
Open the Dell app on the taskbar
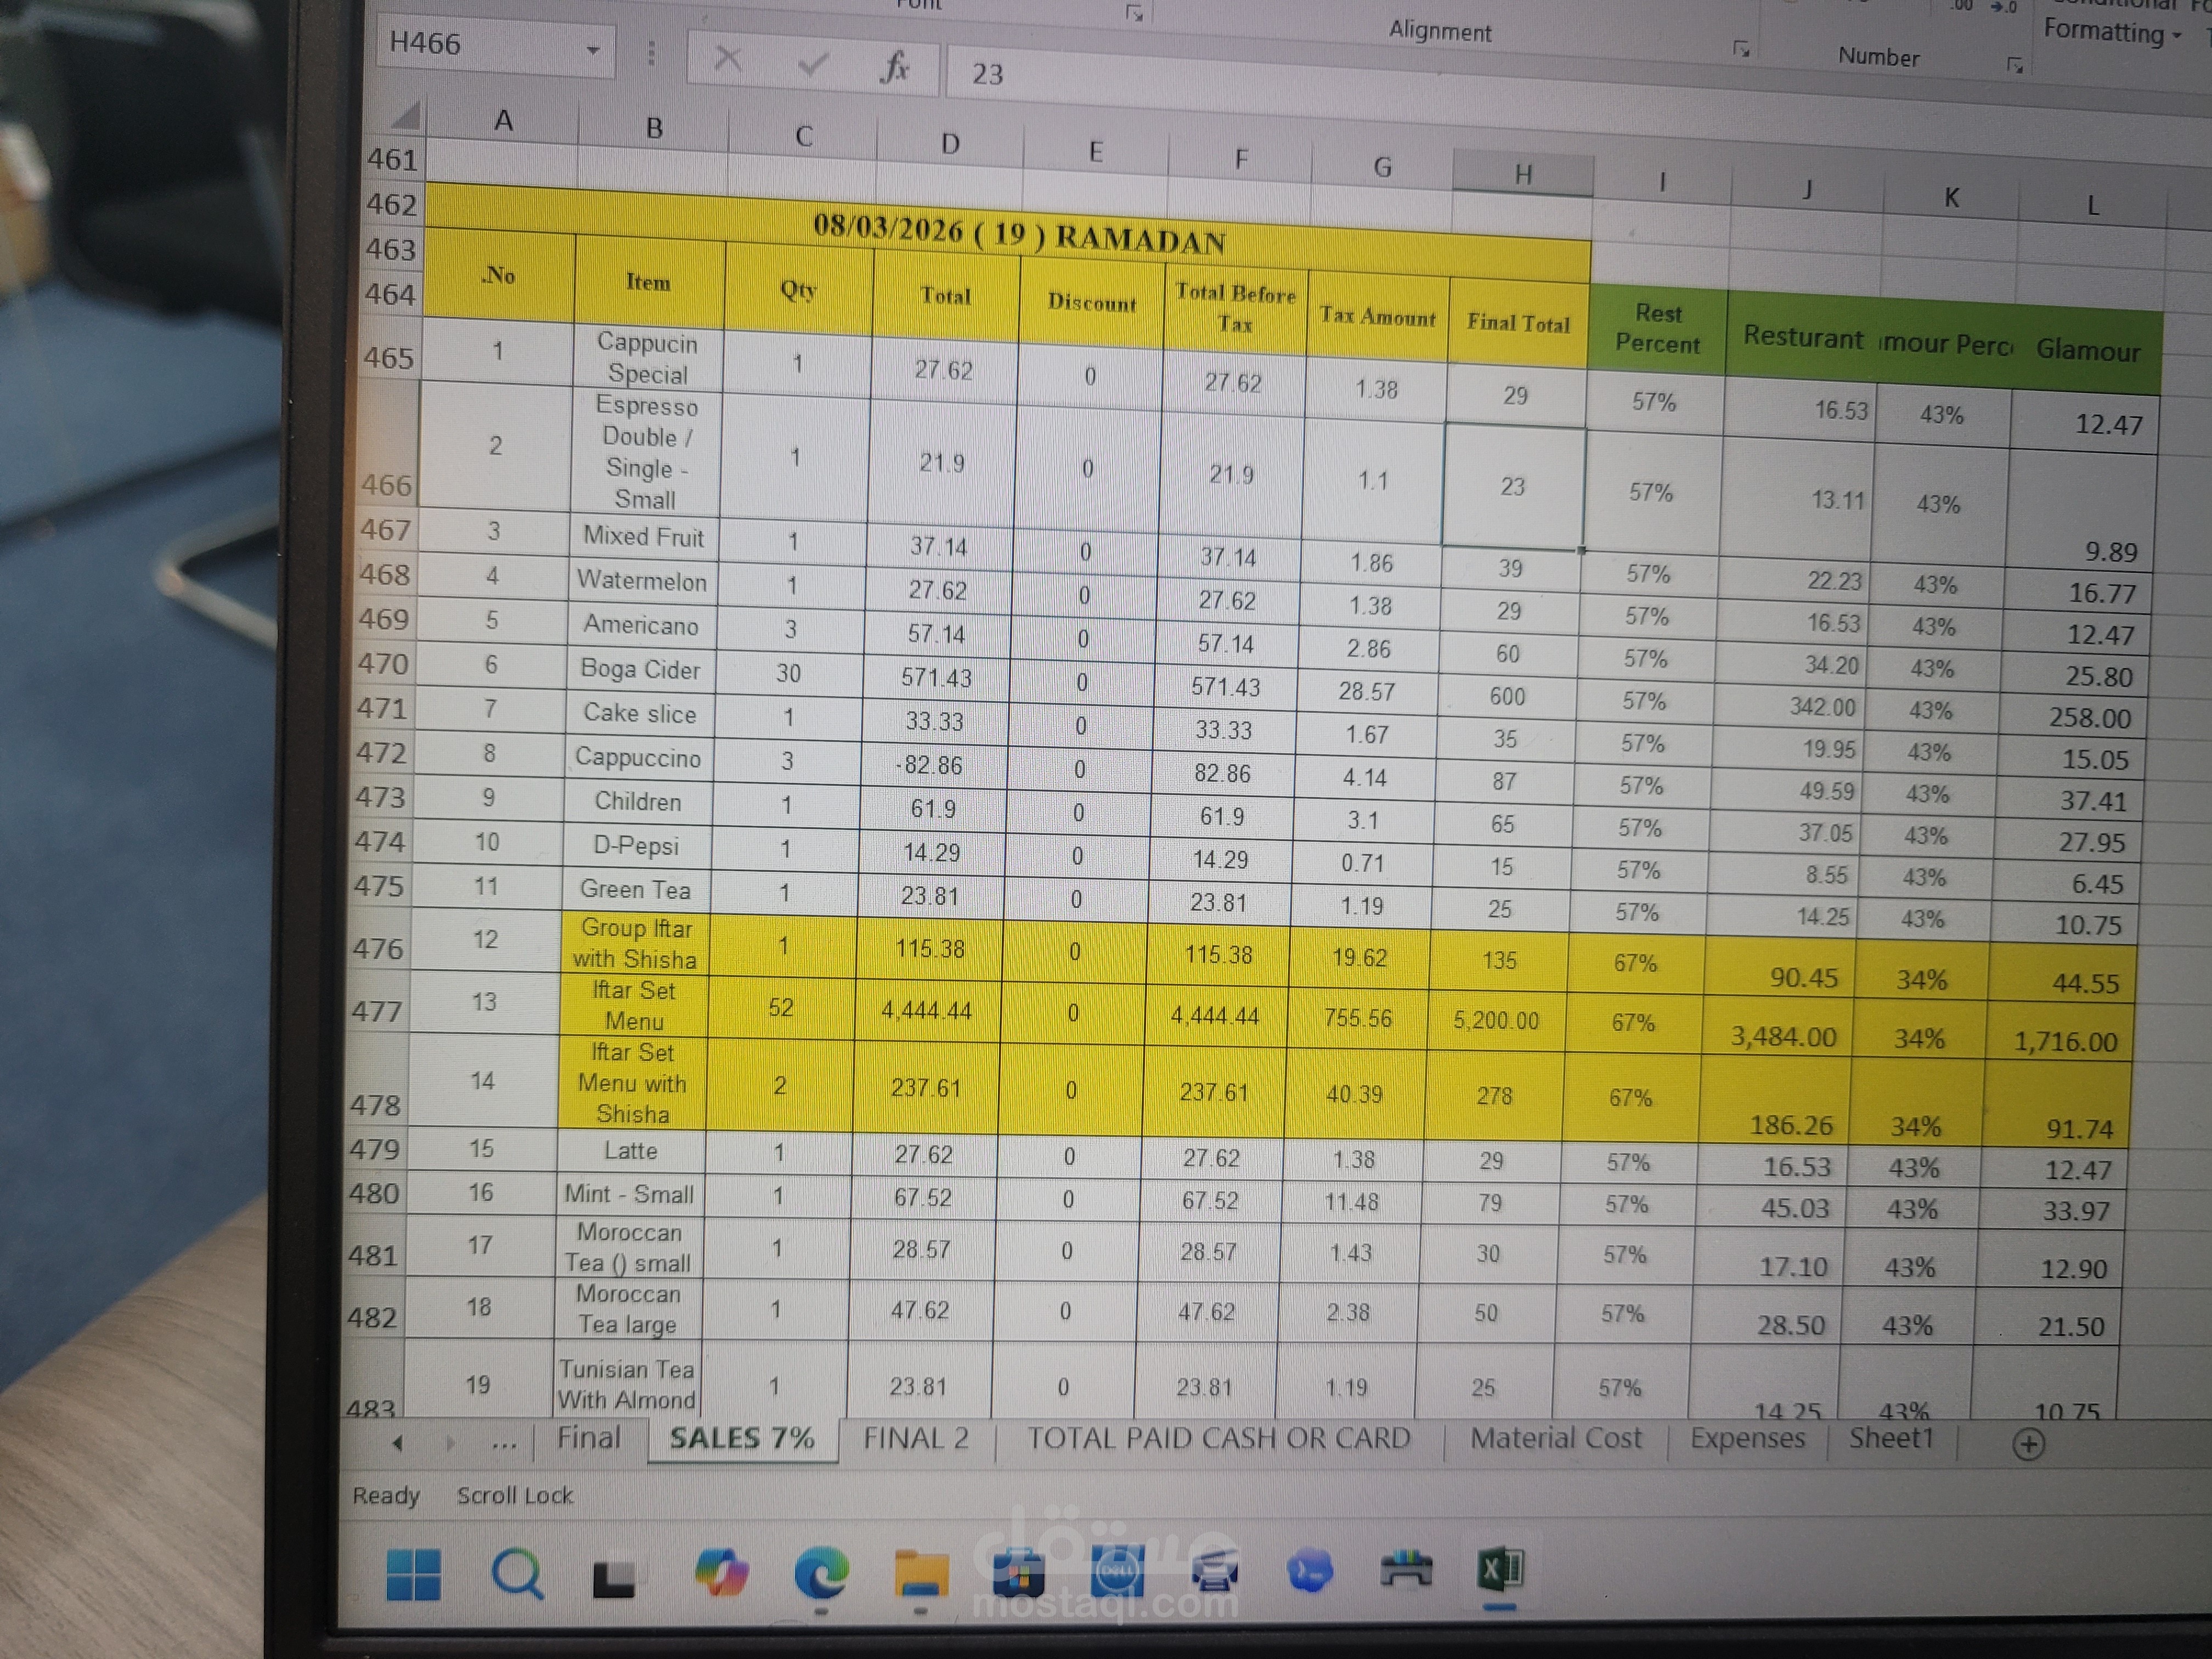1117,1572
